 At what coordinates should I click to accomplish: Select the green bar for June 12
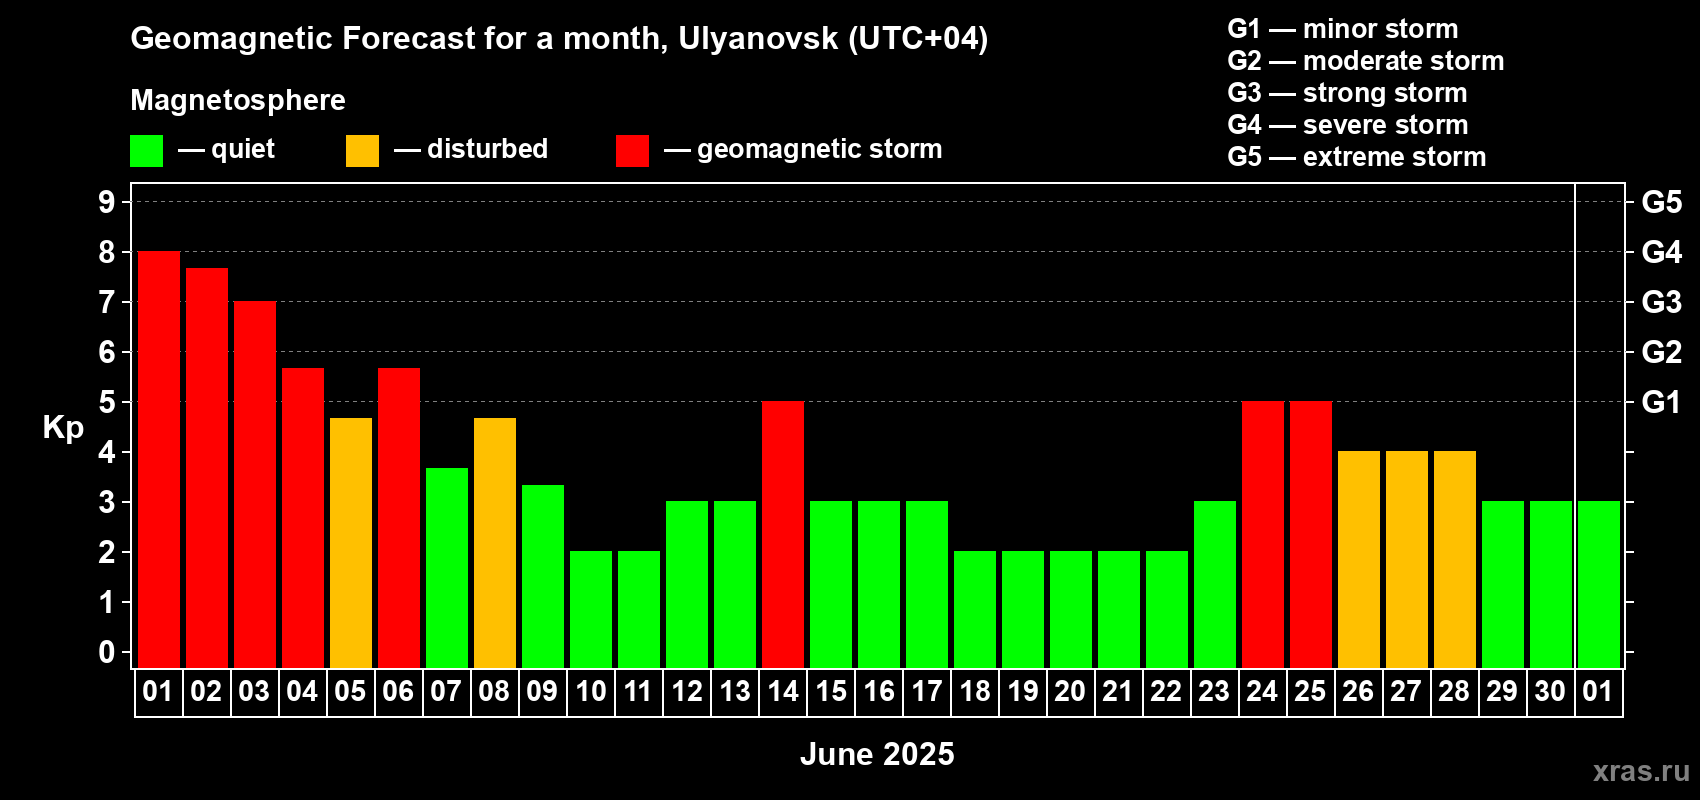(687, 585)
